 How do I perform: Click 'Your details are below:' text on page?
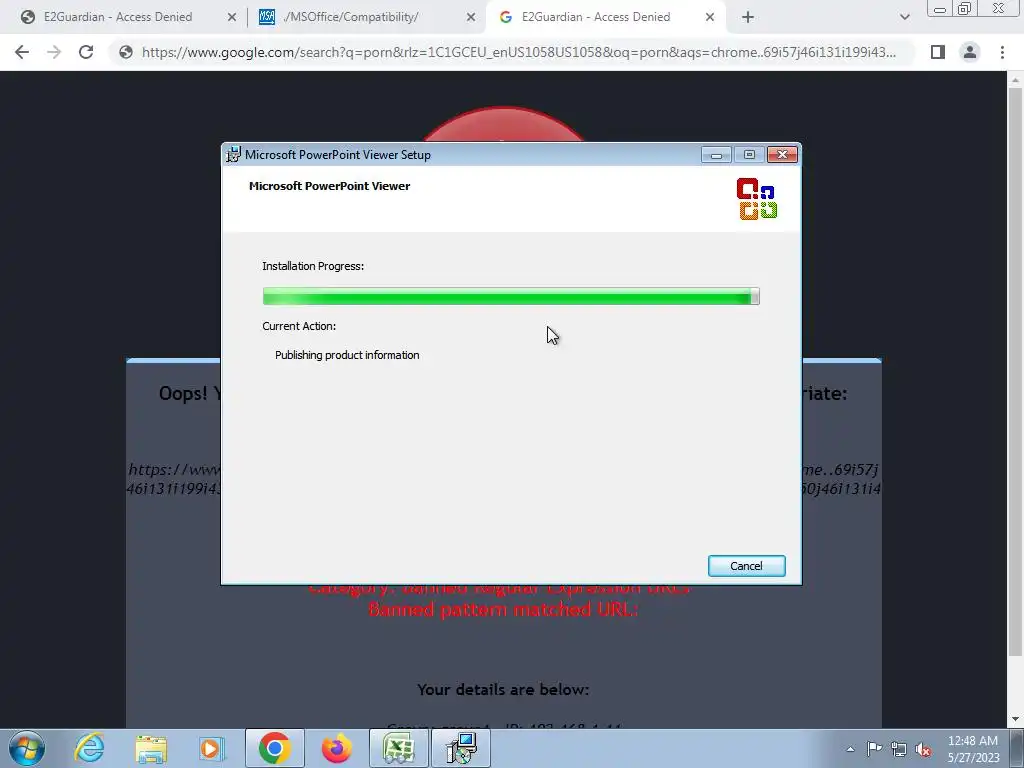pyautogui.click(x=503, y=690)
